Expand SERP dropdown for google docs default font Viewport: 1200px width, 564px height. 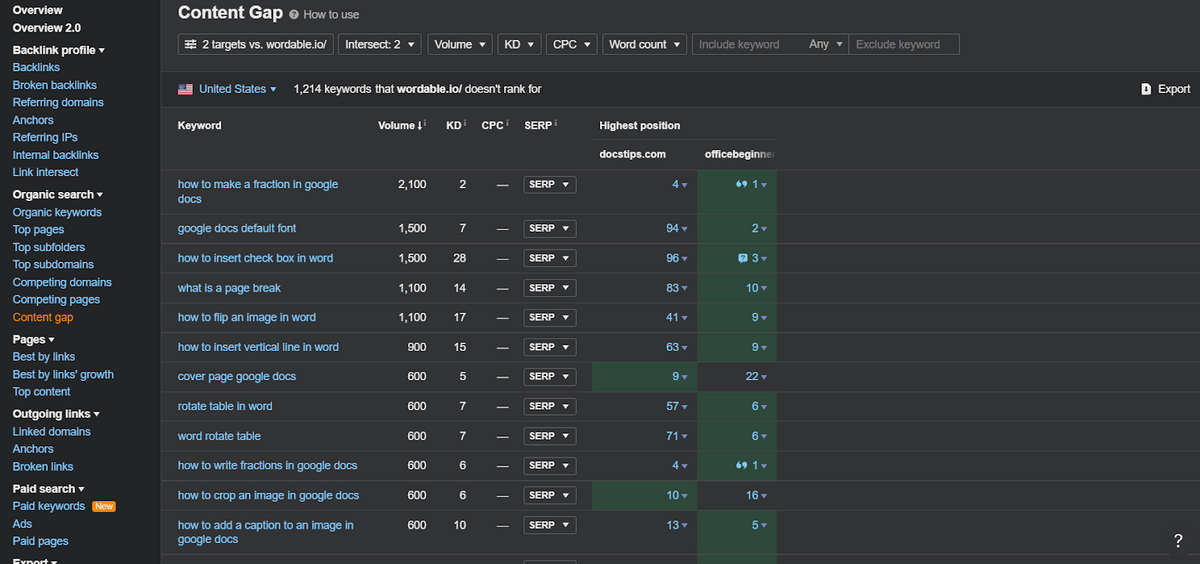[549, 229]
